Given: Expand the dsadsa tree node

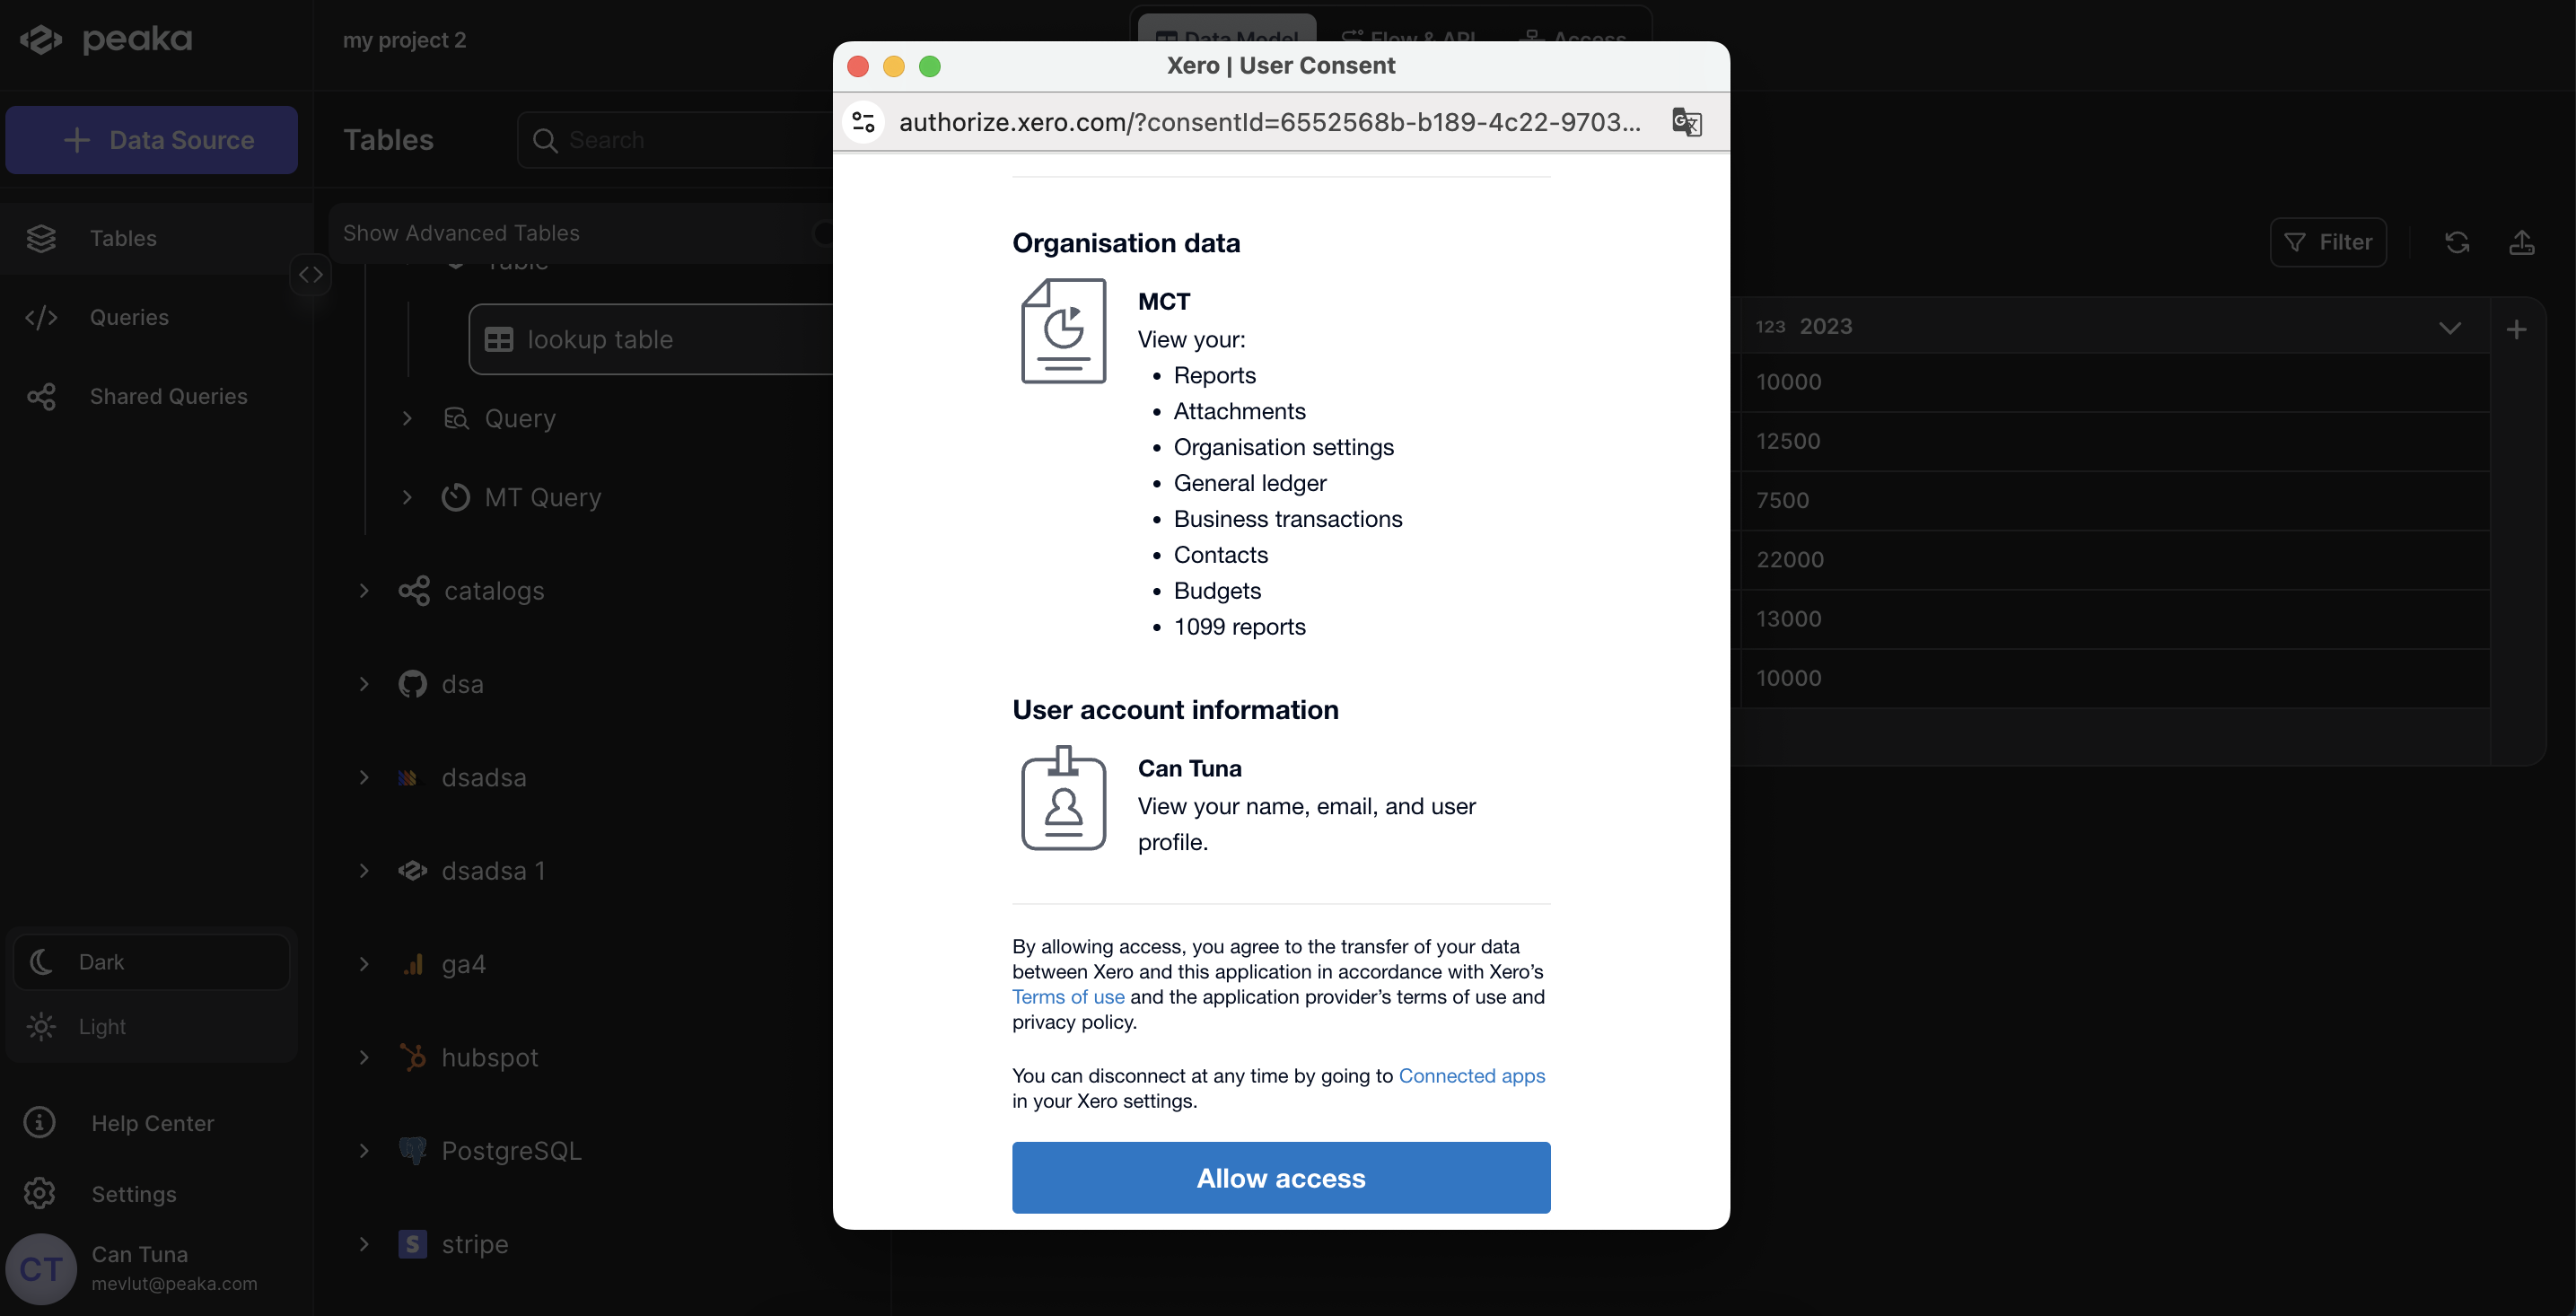Looking at the screenshot, I should point(364,777).
